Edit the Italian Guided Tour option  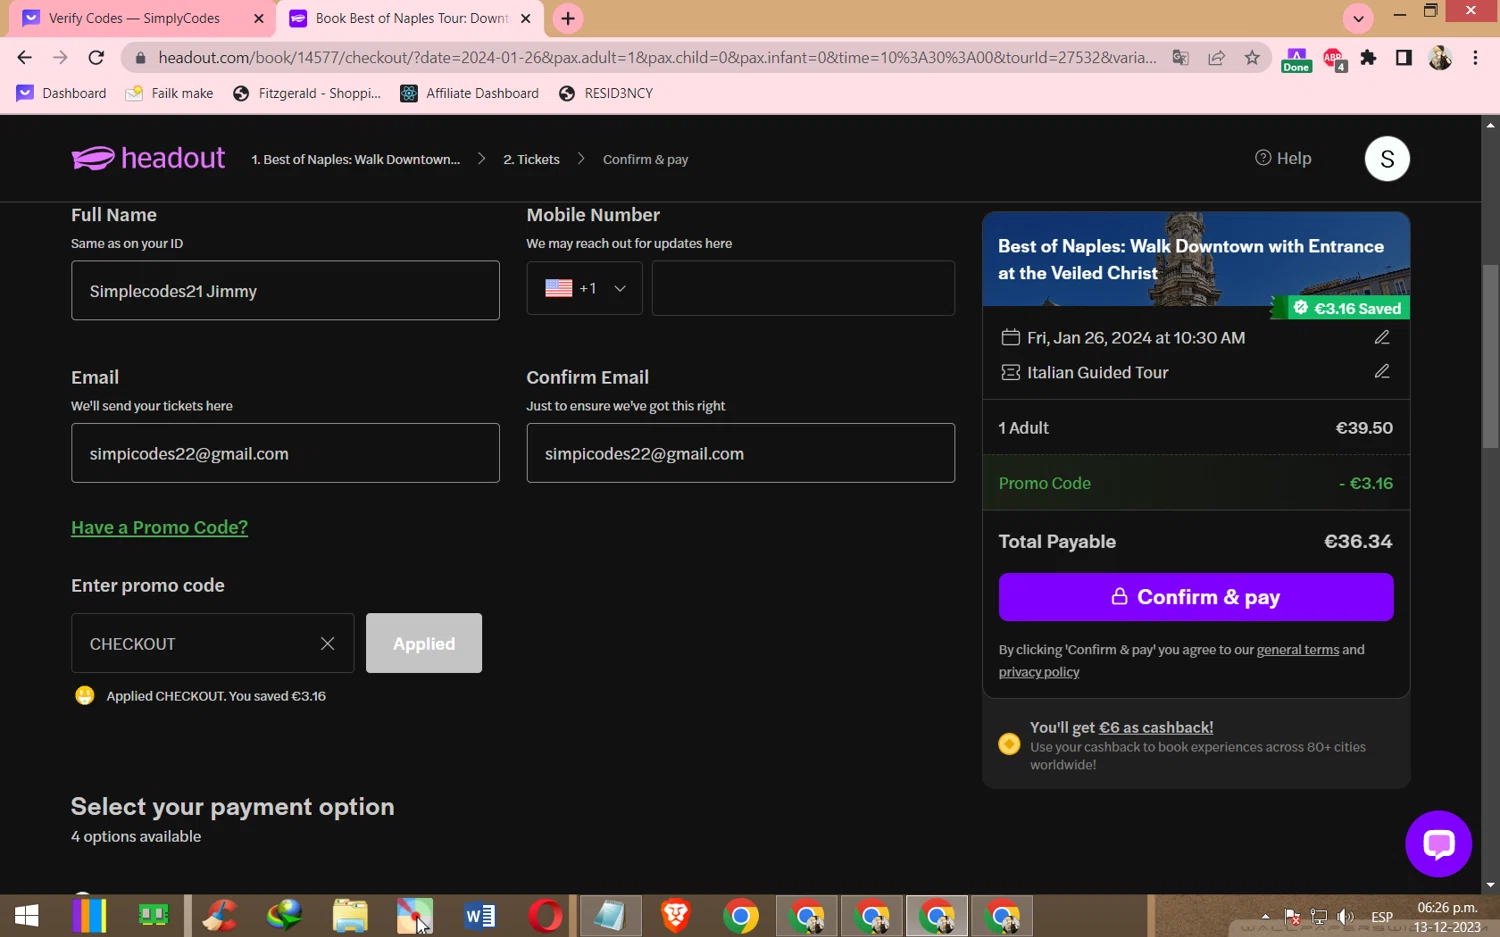1381,371
